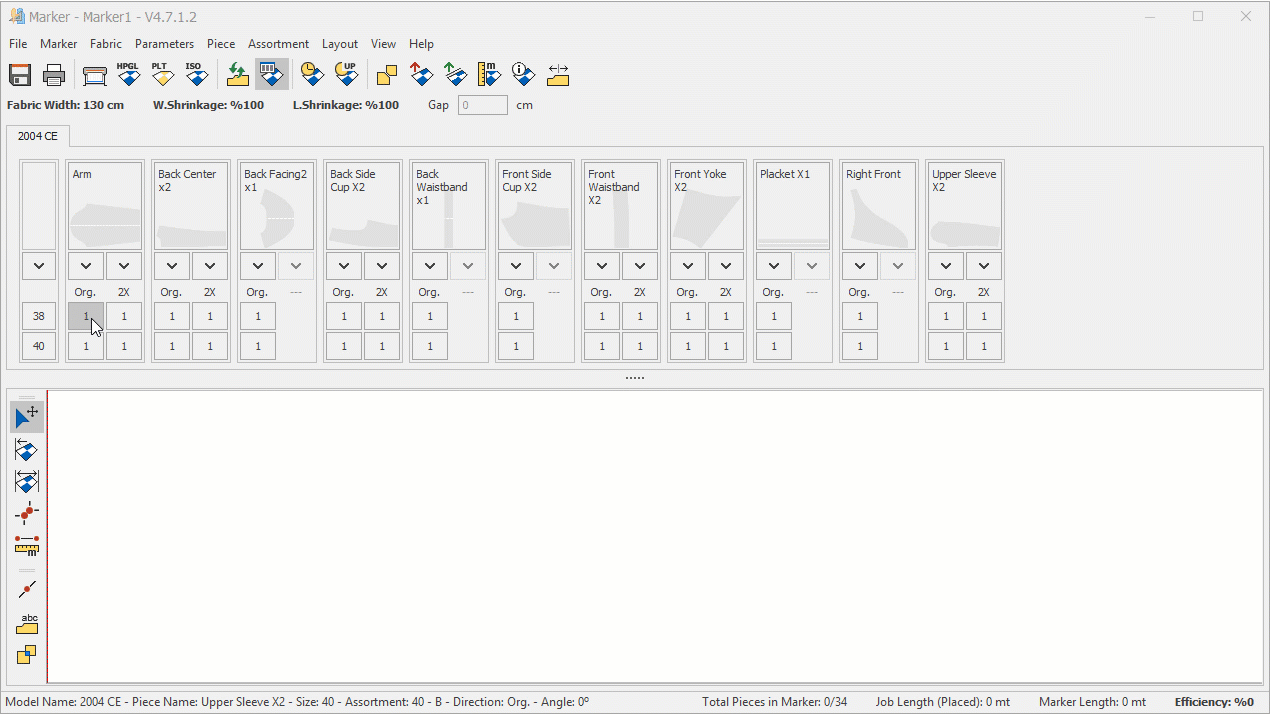Click the PLT export icon

click(x=162, y=75)
